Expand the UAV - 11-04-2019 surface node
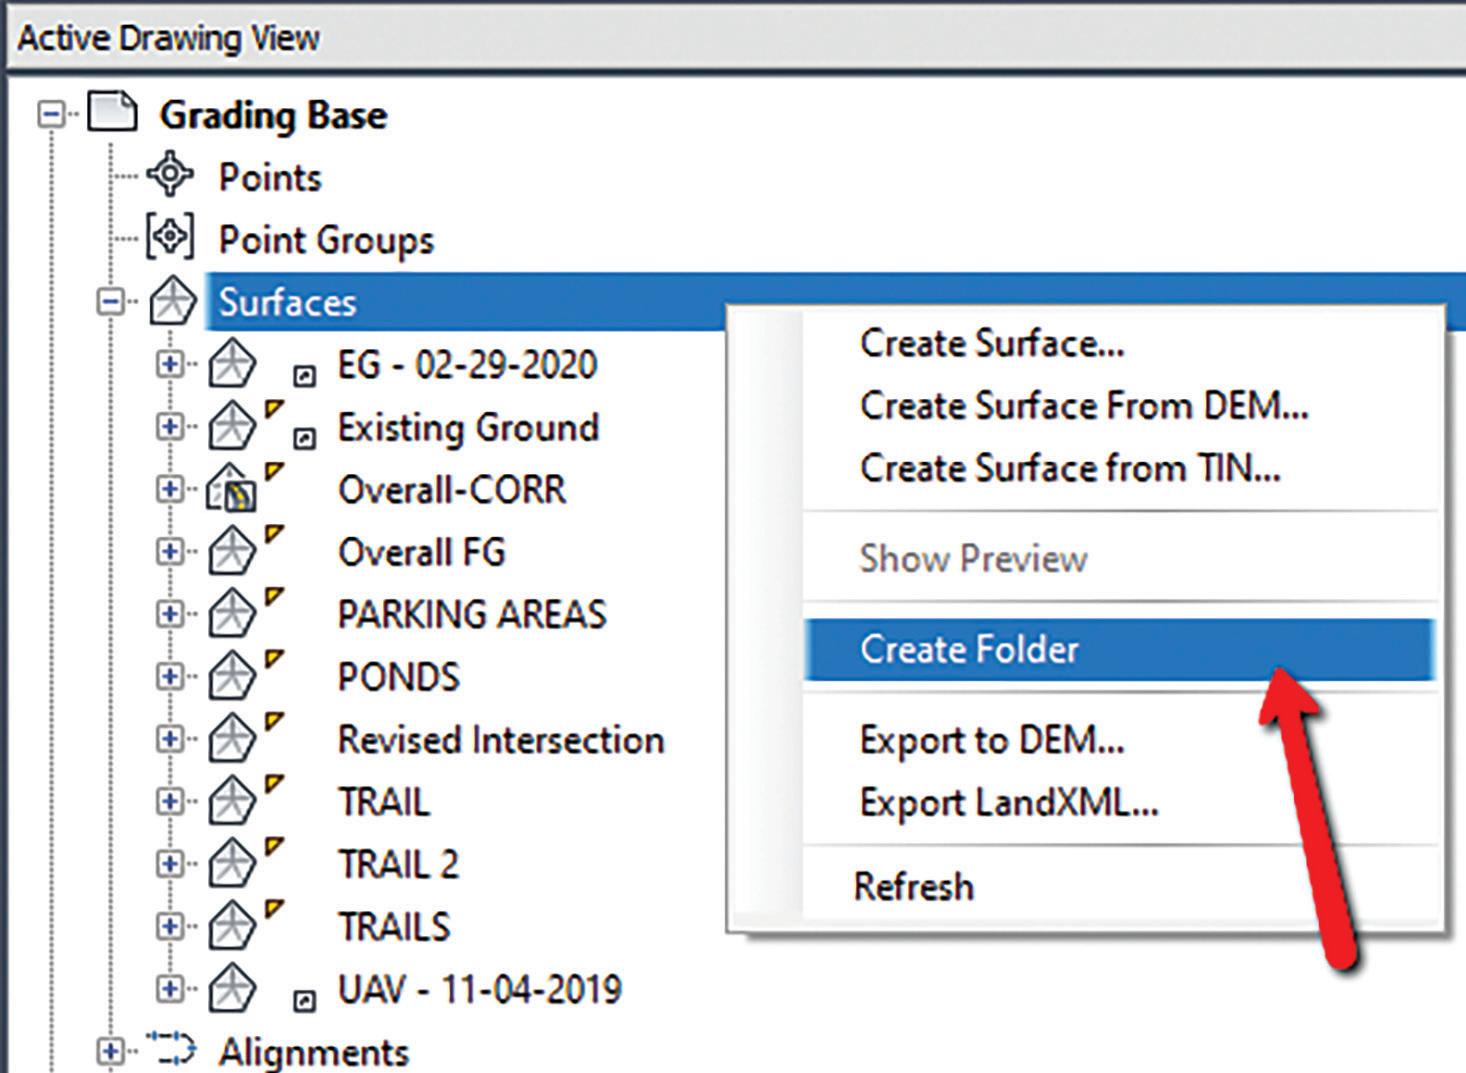1466x1073 pixels. pyautogui.click(x=170, y=988)
